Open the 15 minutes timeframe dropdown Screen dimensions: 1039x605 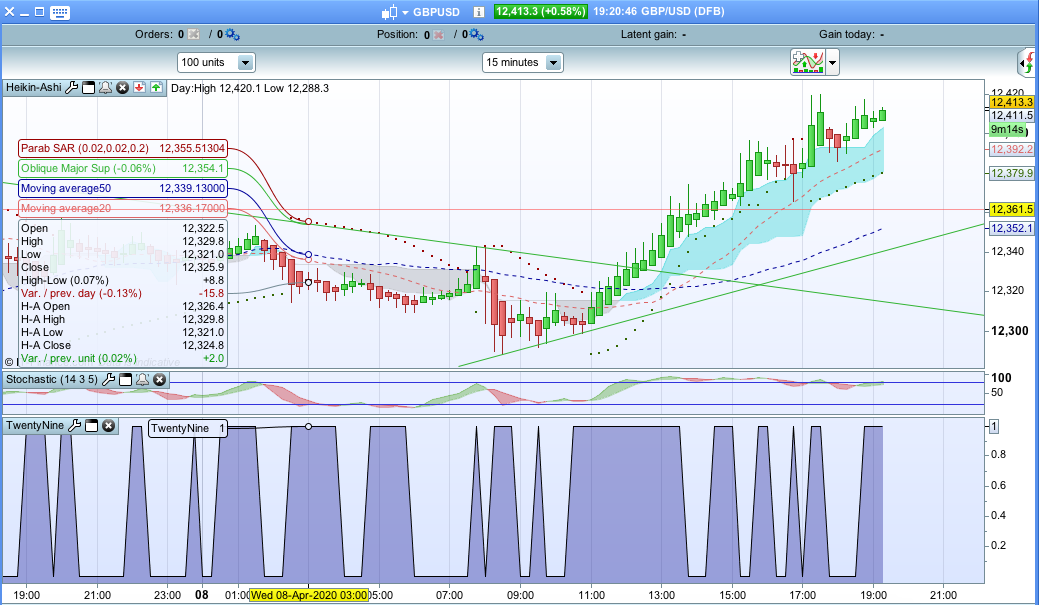point(523,62)
